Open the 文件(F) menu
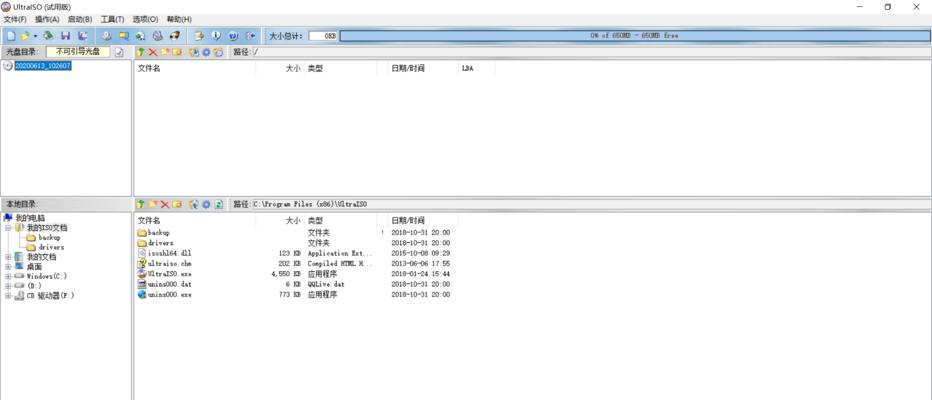 click(x=15, y=20)
